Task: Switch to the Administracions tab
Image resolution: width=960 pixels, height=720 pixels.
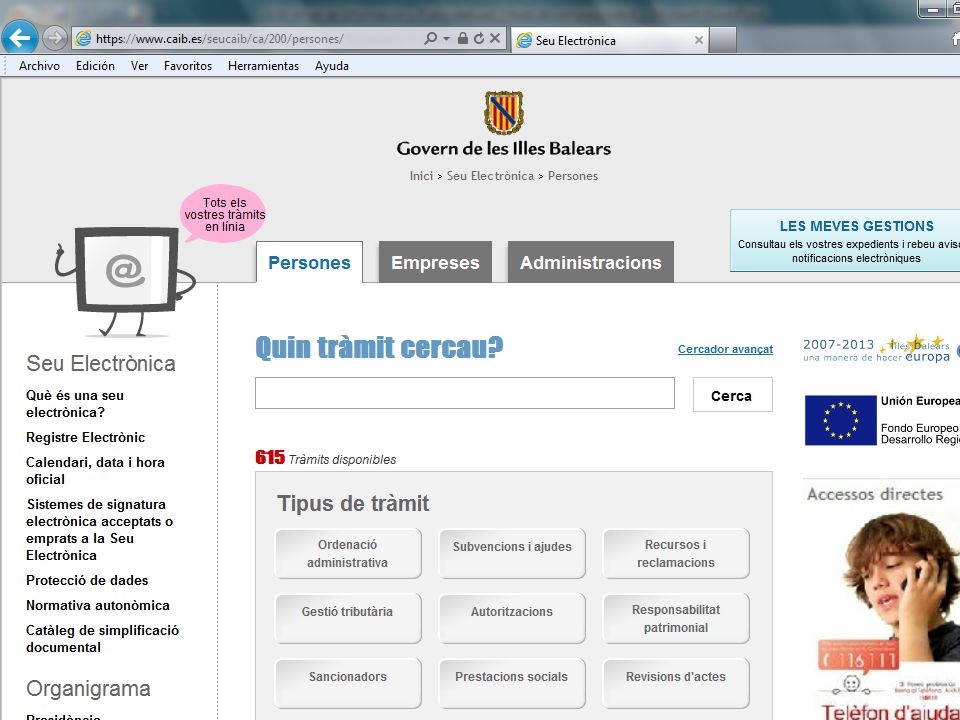Action: (591, 262)
